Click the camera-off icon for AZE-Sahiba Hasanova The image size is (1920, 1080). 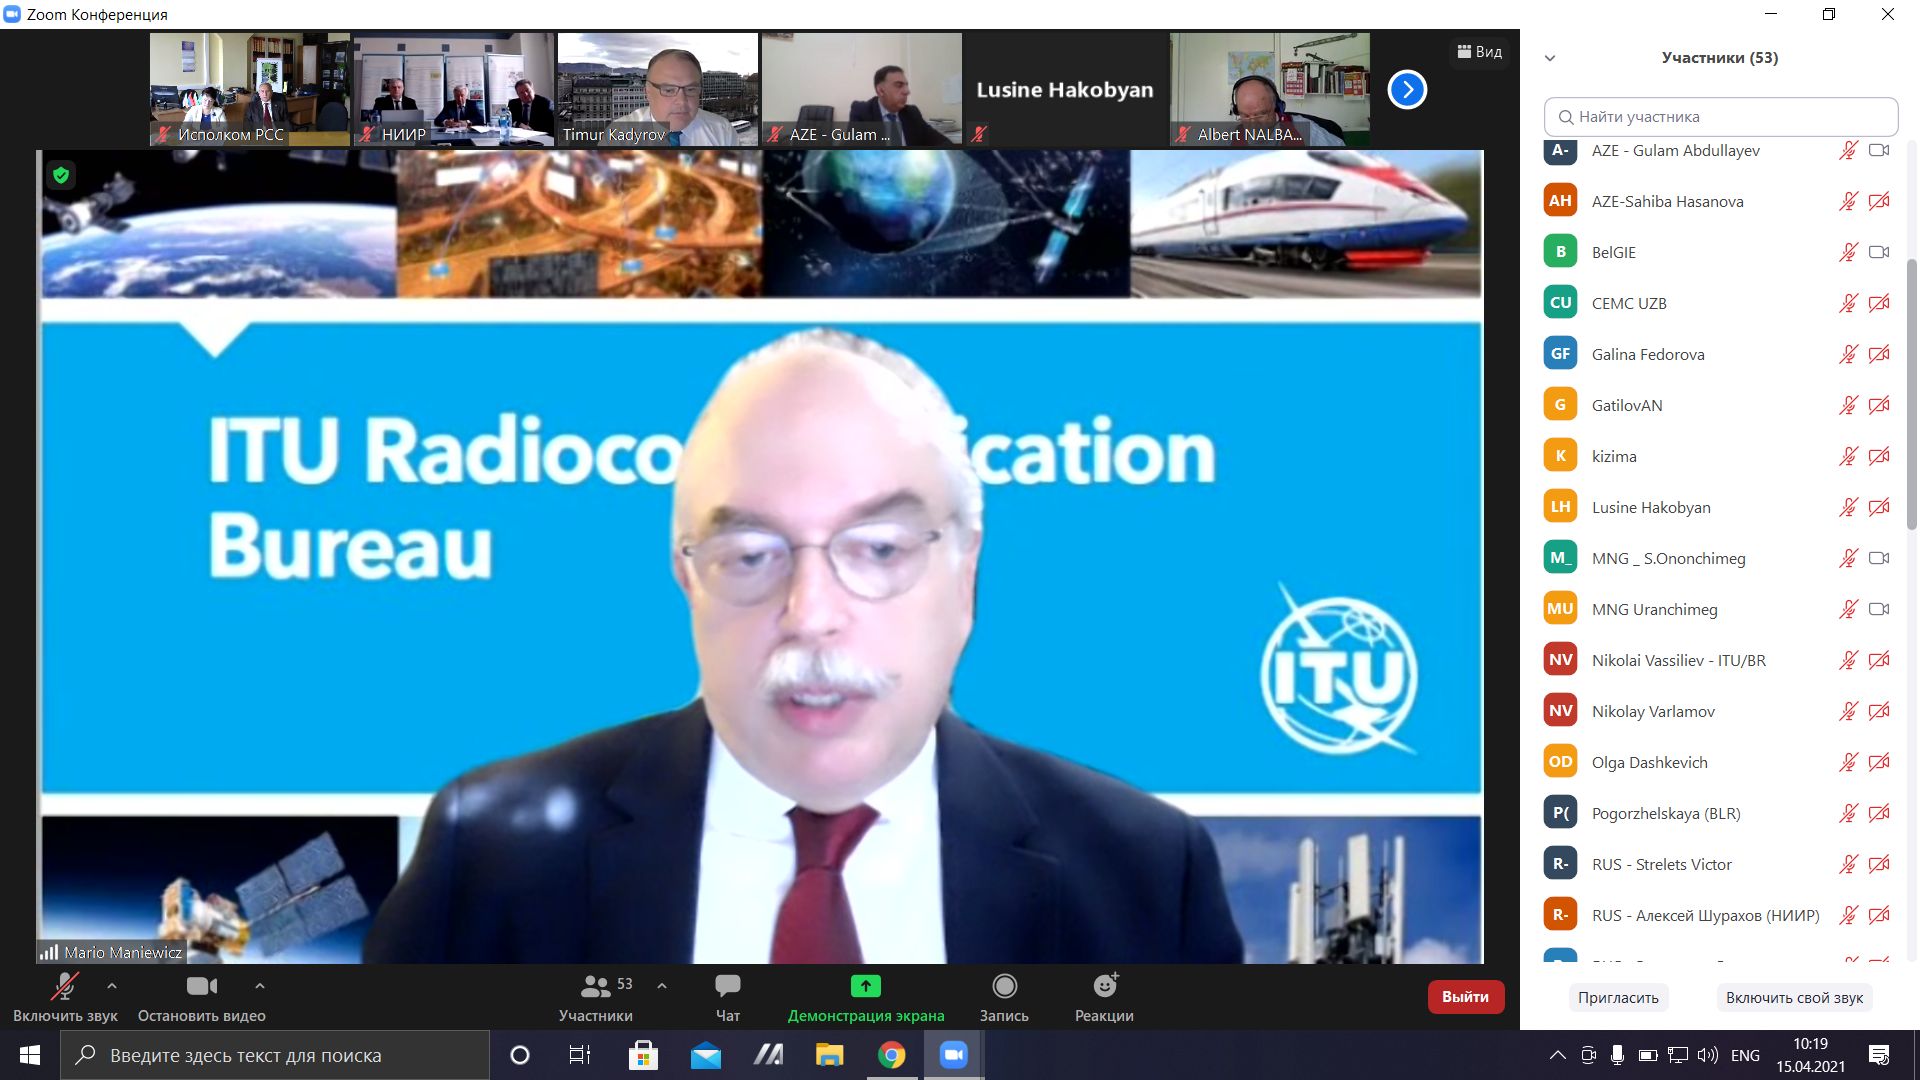[1879, 201]
